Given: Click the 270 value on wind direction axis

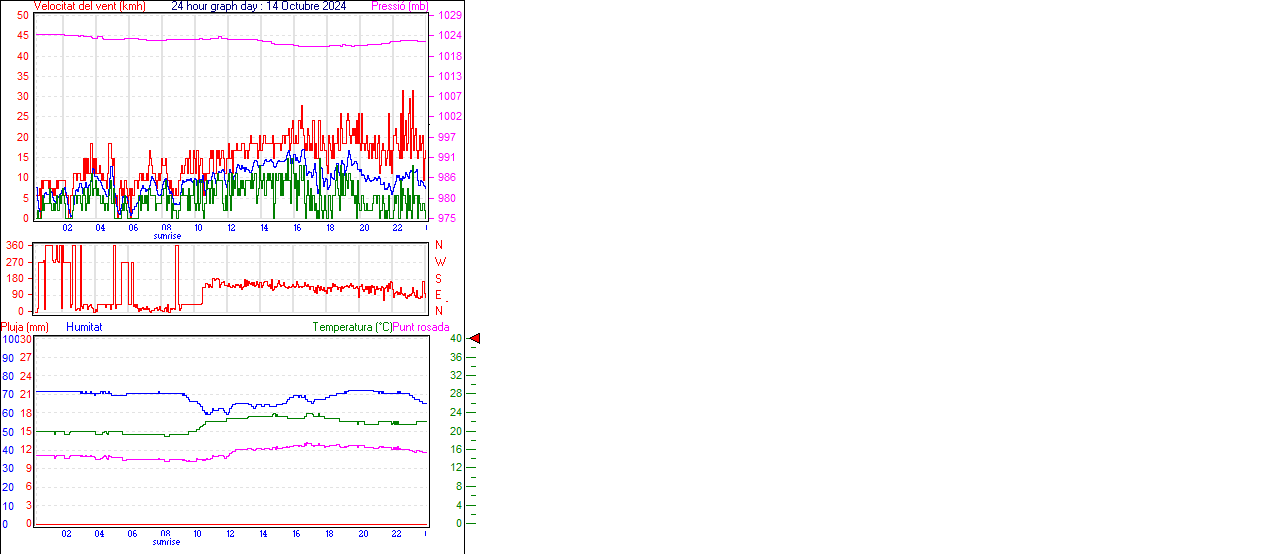Looking at the screenshot, I should click(x=15, y=261).
